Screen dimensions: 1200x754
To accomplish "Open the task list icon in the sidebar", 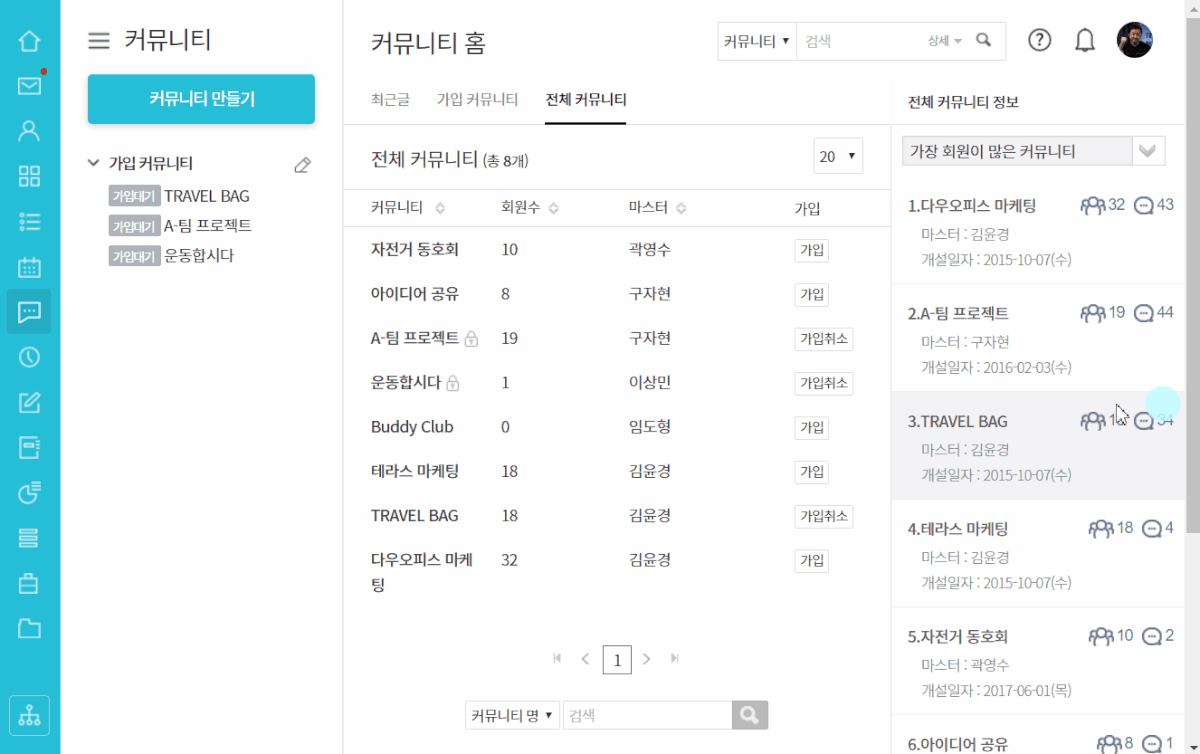I will [x=29, y=222].
